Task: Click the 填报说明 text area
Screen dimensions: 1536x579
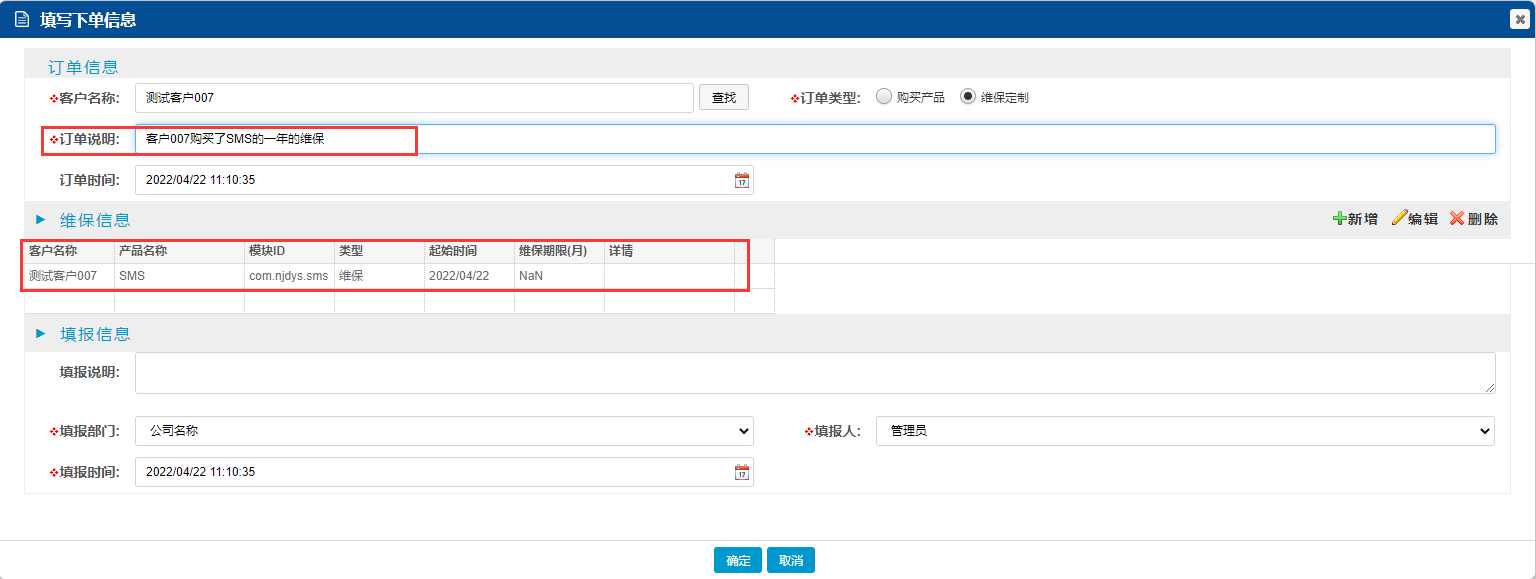Action: tap(815, 373)
